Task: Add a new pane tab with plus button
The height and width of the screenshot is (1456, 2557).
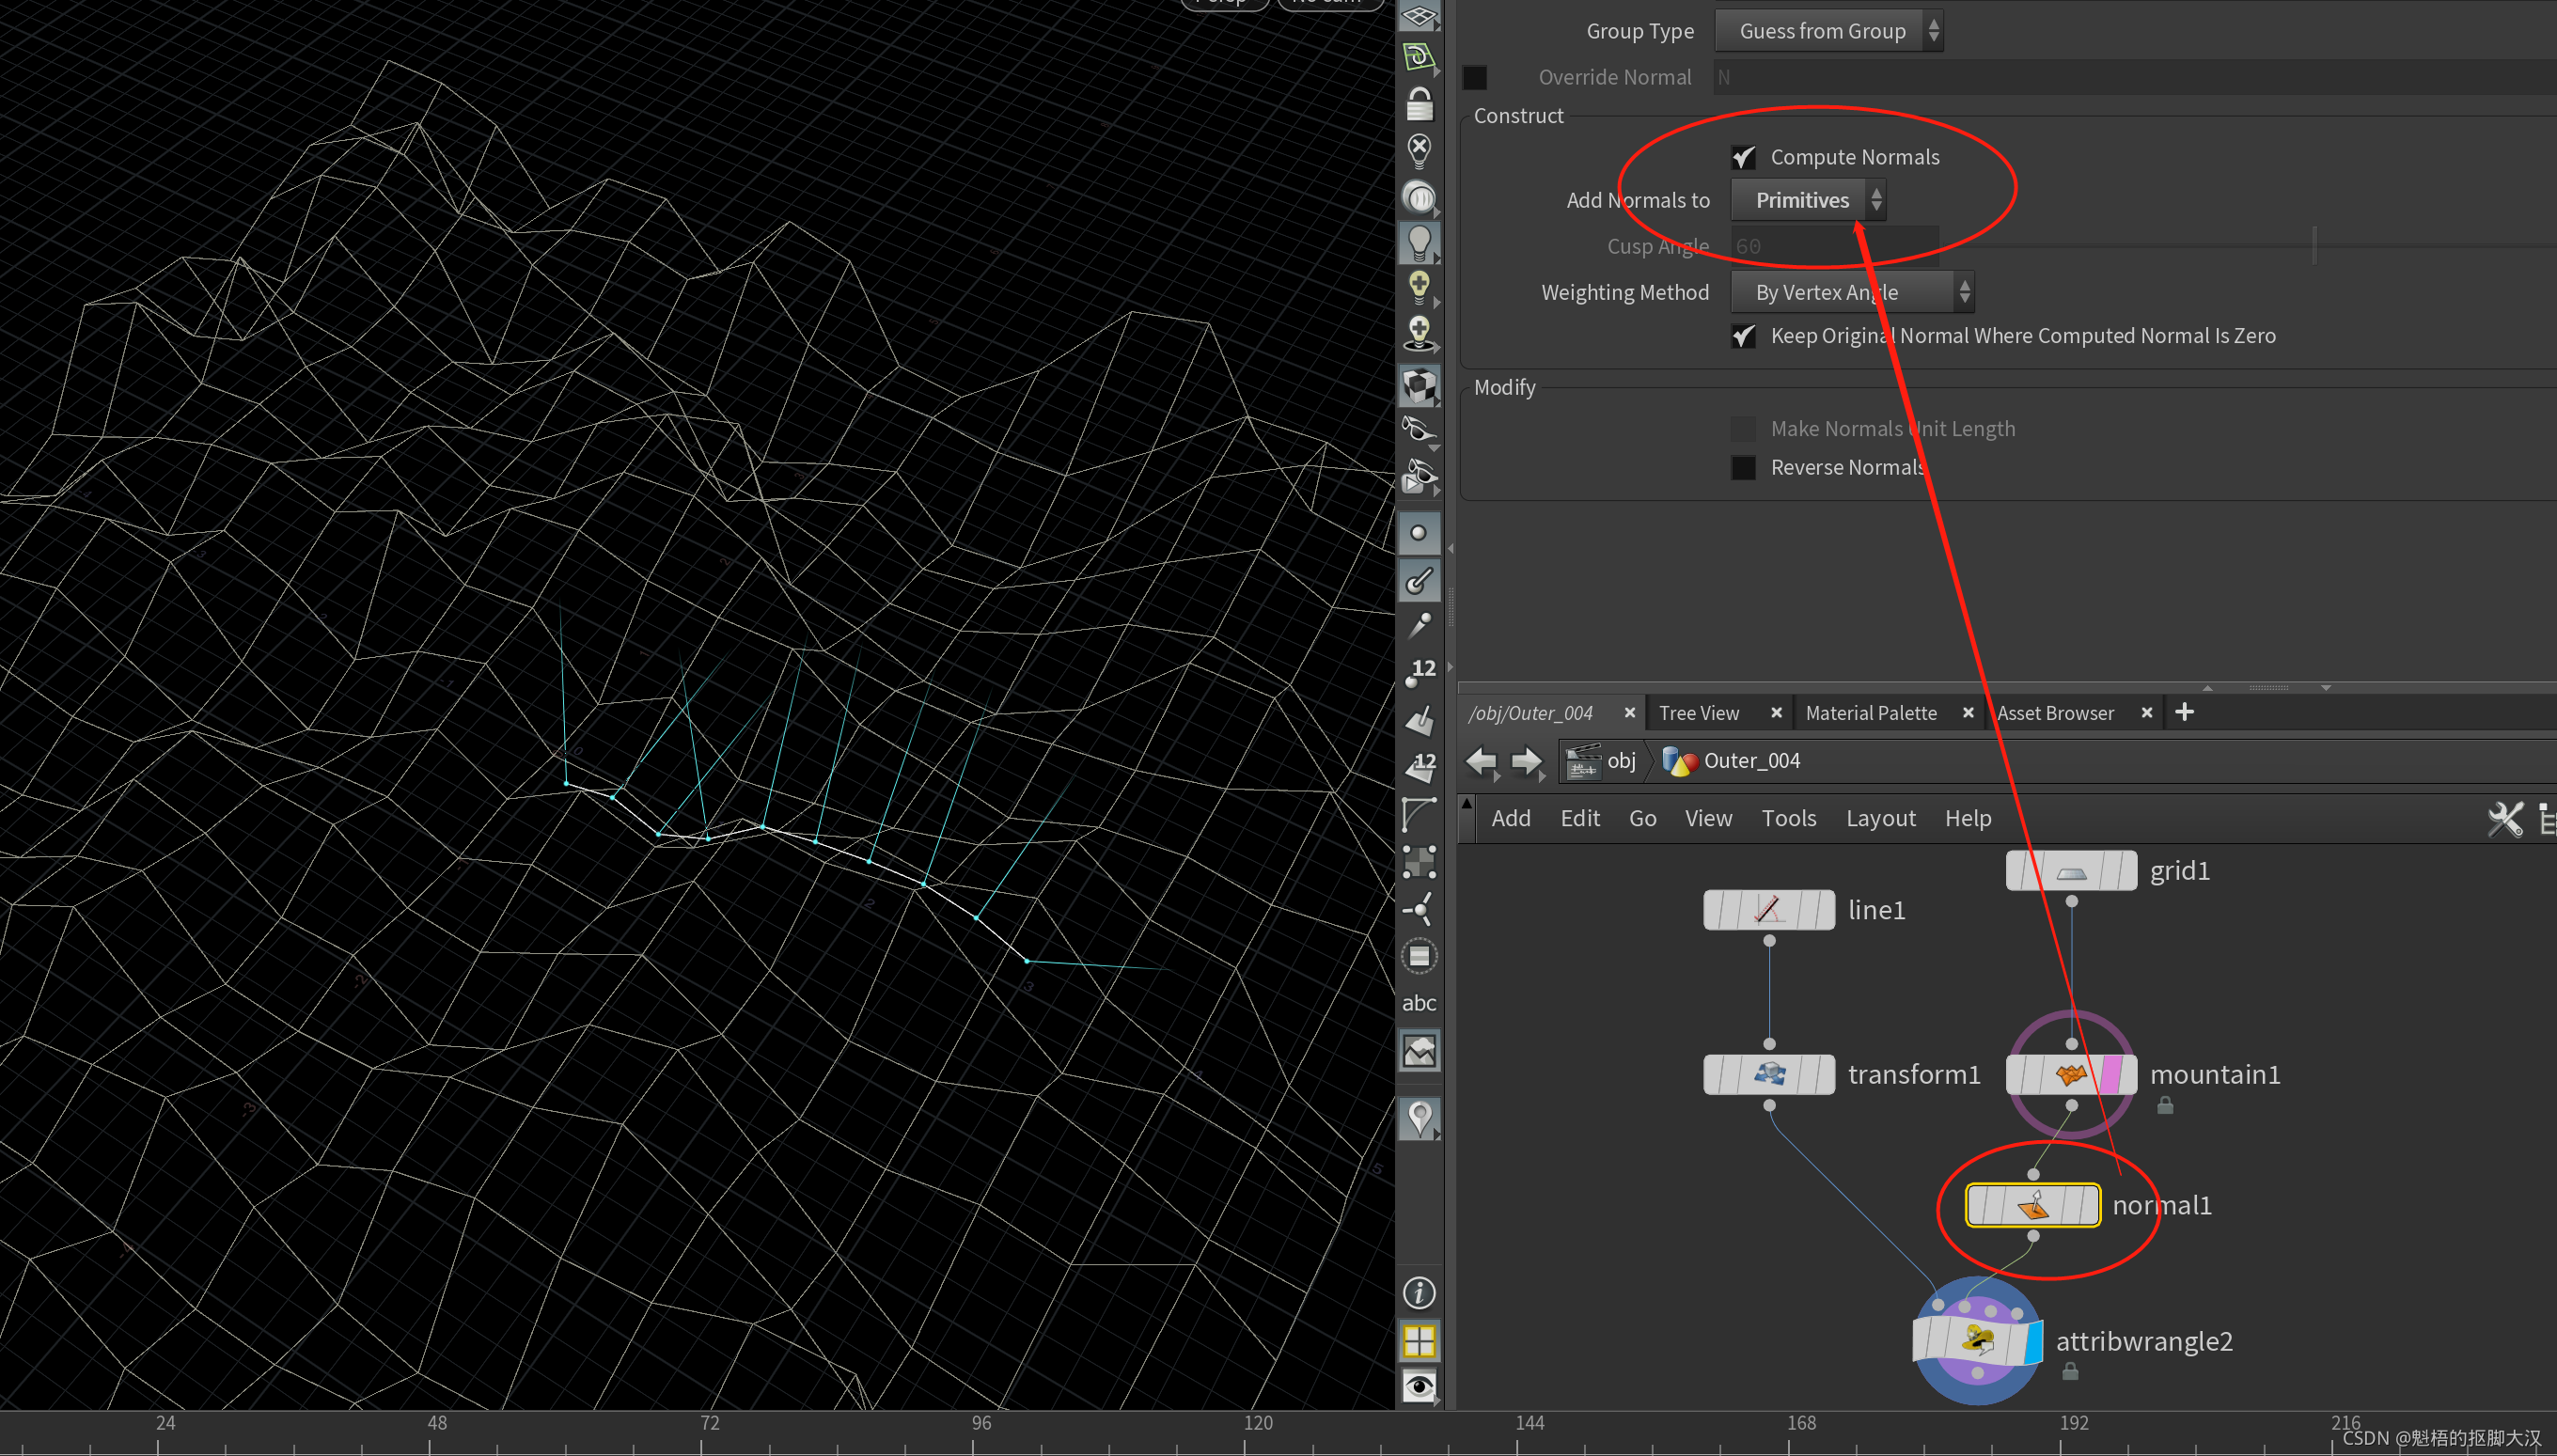Action: tap(2184, 712)
